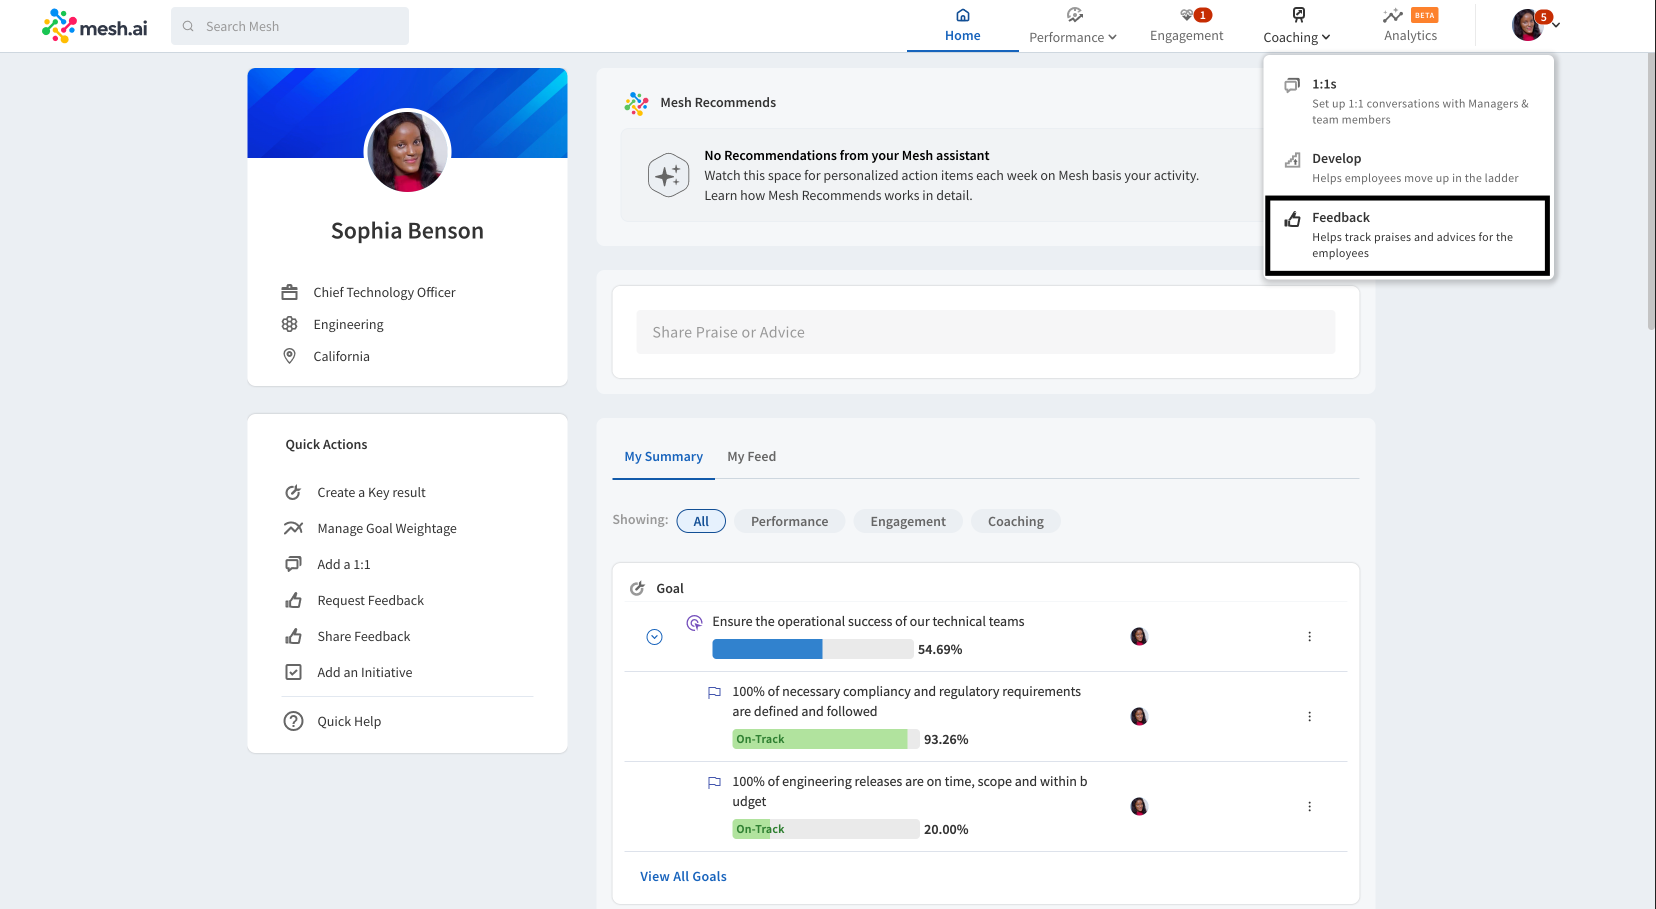Screen dimensions: 1656x909
Task: Click the 20.00% On-Track progress bar
Action: (826, 829)
